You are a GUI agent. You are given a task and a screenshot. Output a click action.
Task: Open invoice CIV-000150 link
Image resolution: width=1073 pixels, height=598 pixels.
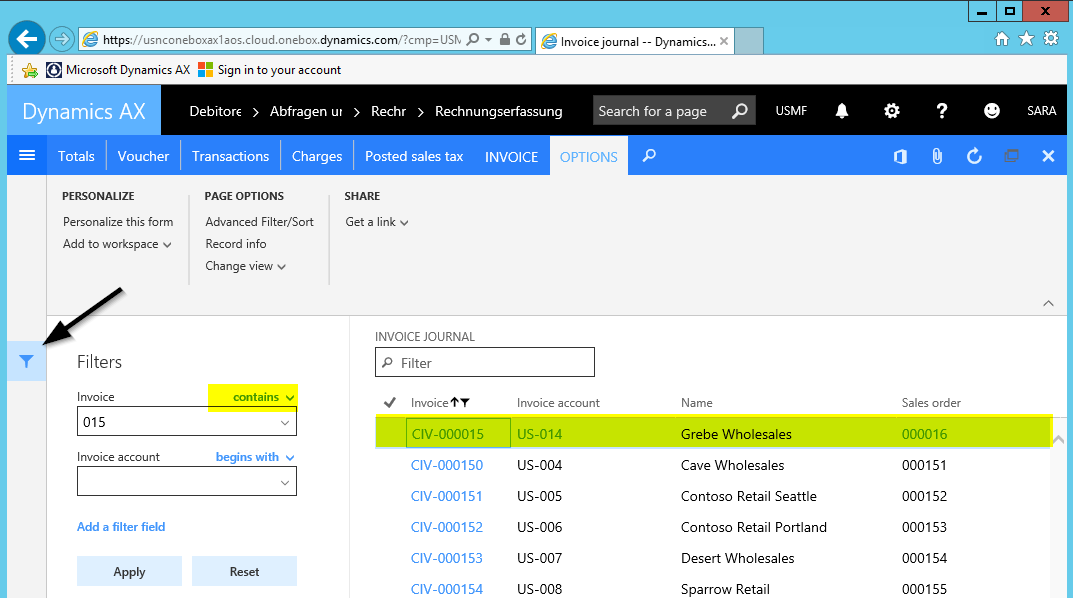pyautogui.click(x=446, y=465)
